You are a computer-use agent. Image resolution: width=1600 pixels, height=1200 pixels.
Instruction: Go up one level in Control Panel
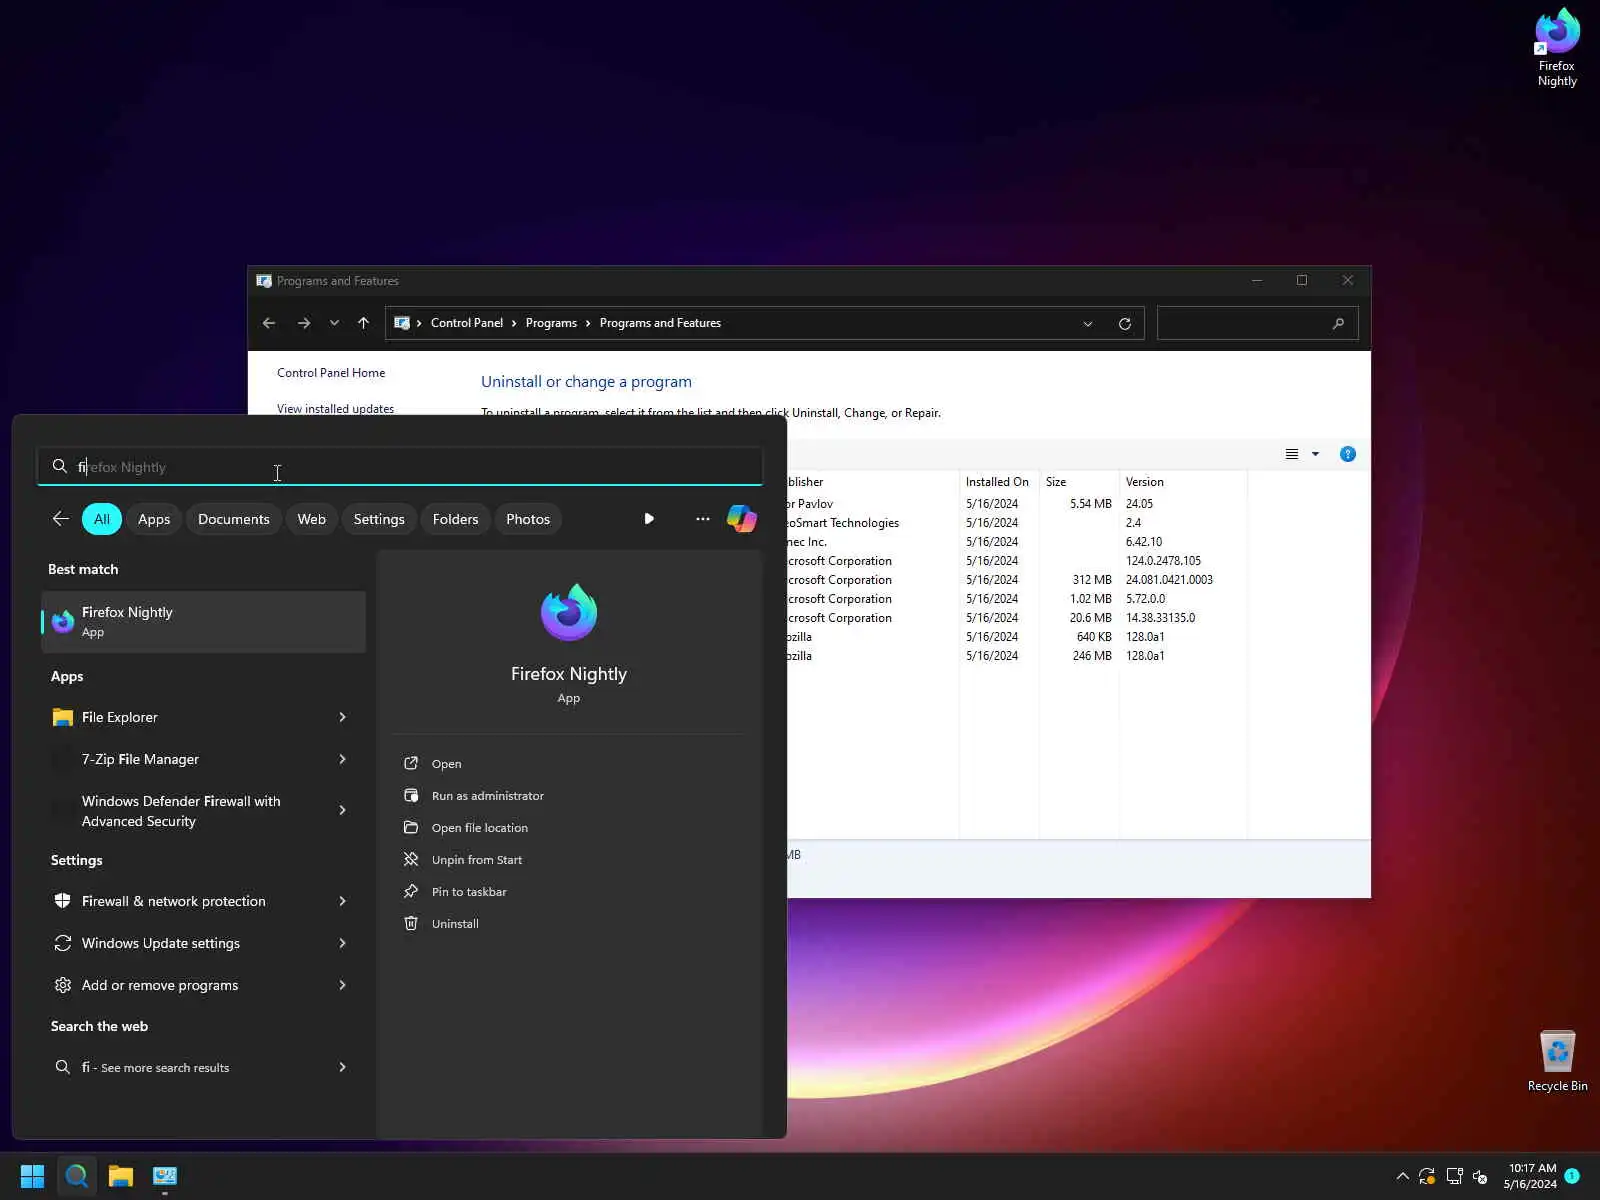tap(363, 323)
